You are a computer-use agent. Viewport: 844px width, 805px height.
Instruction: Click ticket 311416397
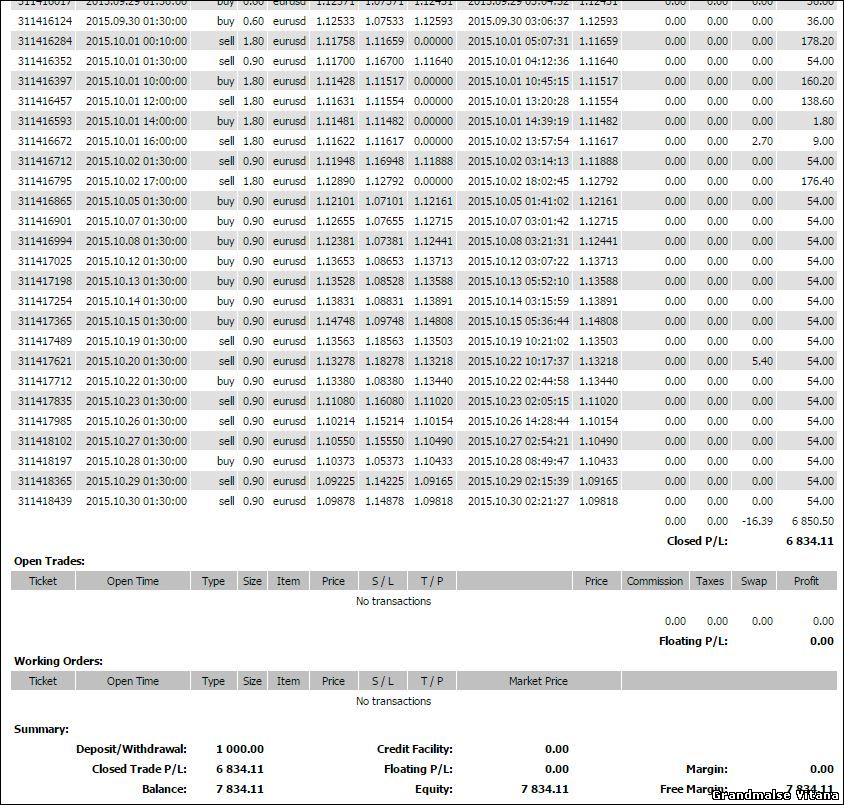[45, 81]
